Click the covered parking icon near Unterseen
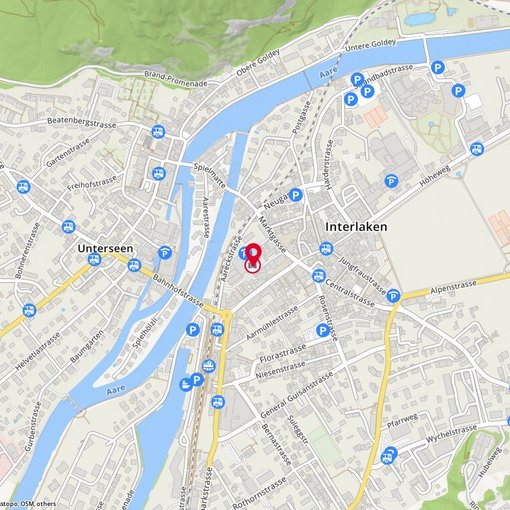The image size is (510, 510). 165,253
